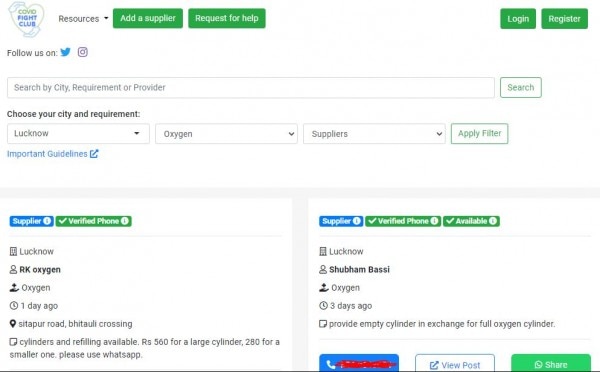This screenshot has height=372, width=600.
Task: Click the building icon in RK oxygen card
Action: coord(13,251)
